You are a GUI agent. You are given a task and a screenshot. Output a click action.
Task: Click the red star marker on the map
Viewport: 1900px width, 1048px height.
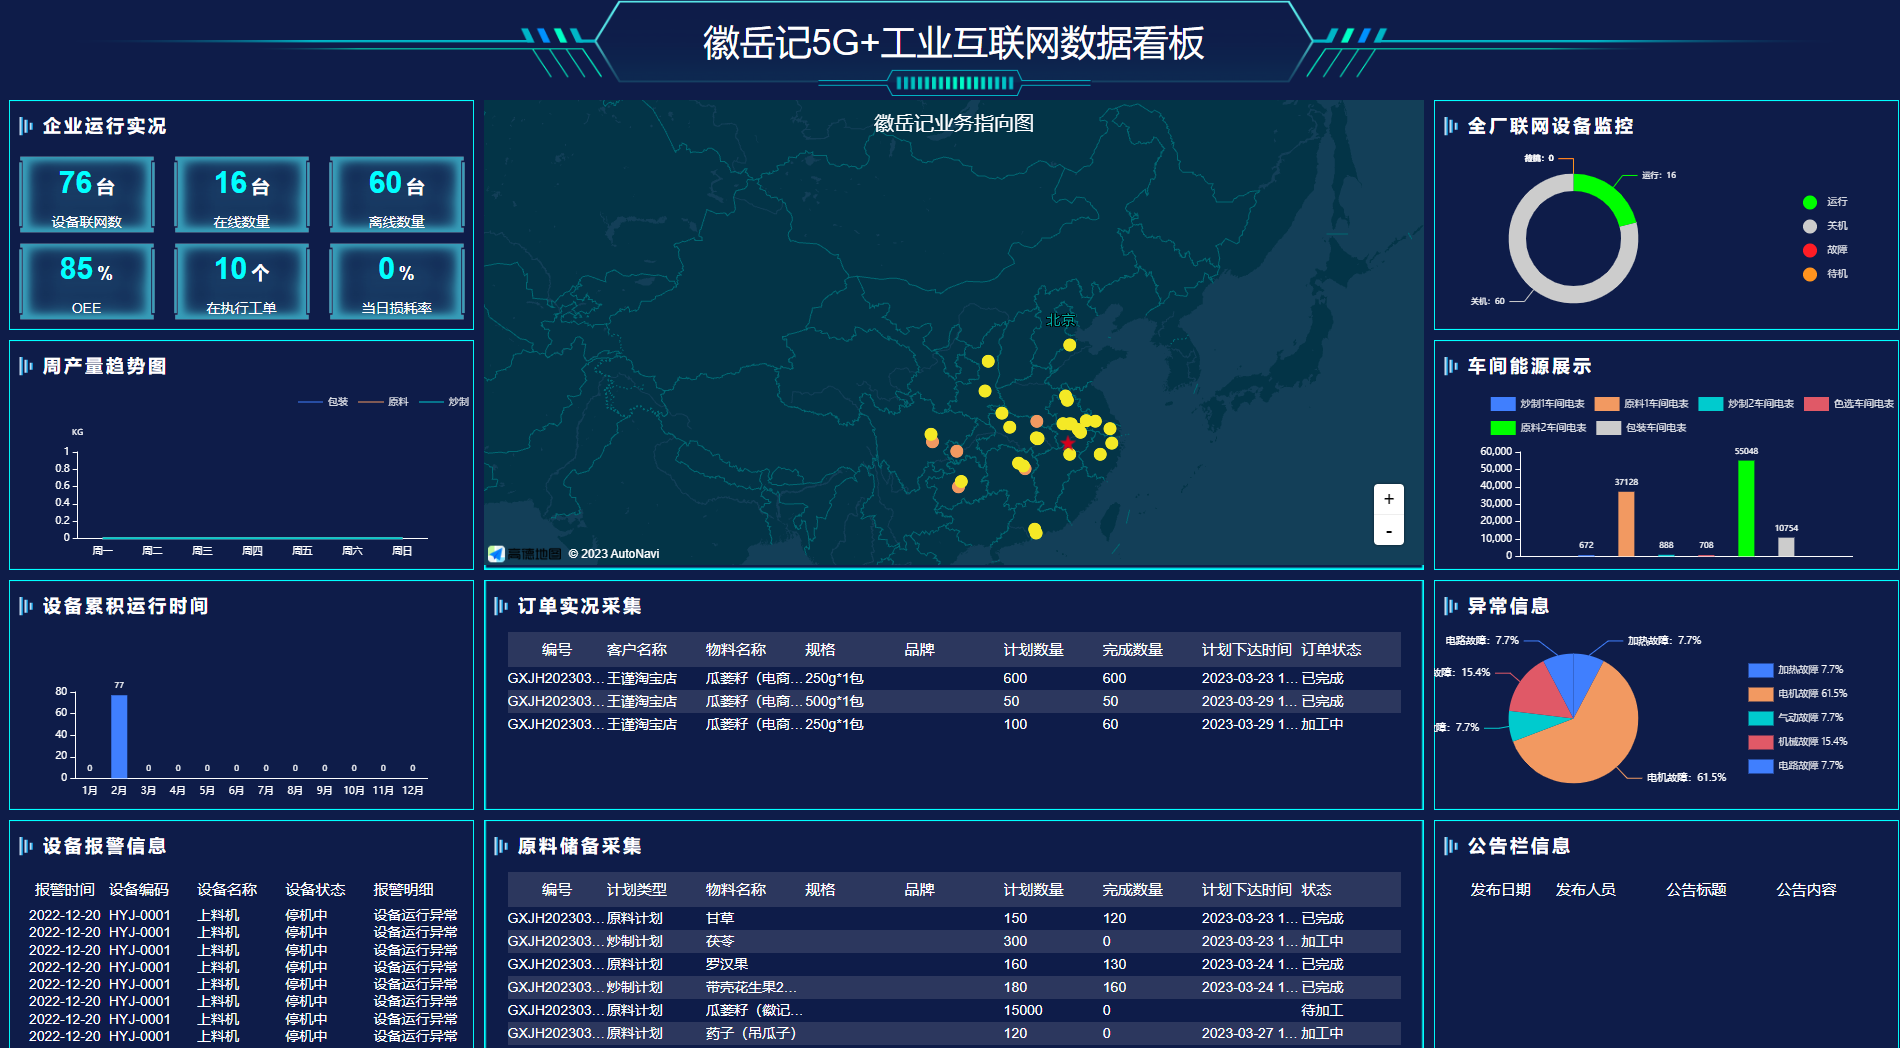pos(1068,443)
